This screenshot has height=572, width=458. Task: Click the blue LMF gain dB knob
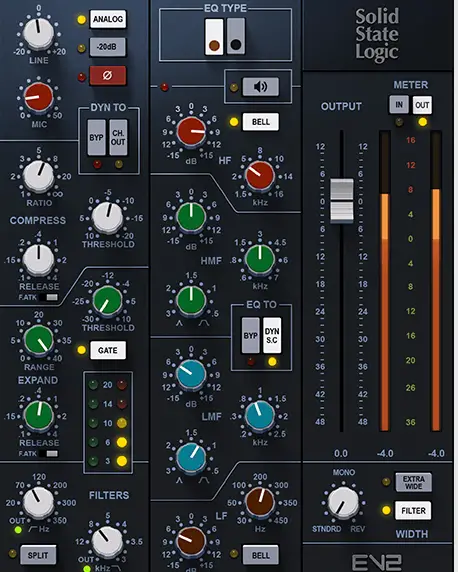191,374
